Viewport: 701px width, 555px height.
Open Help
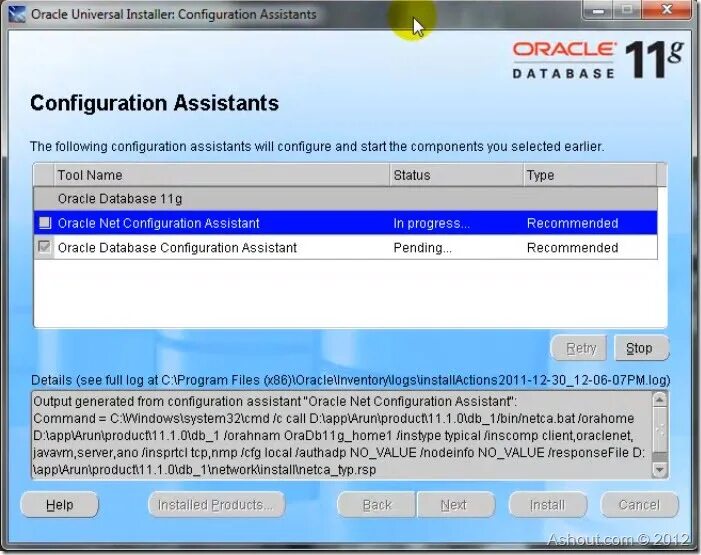point(59,505)
